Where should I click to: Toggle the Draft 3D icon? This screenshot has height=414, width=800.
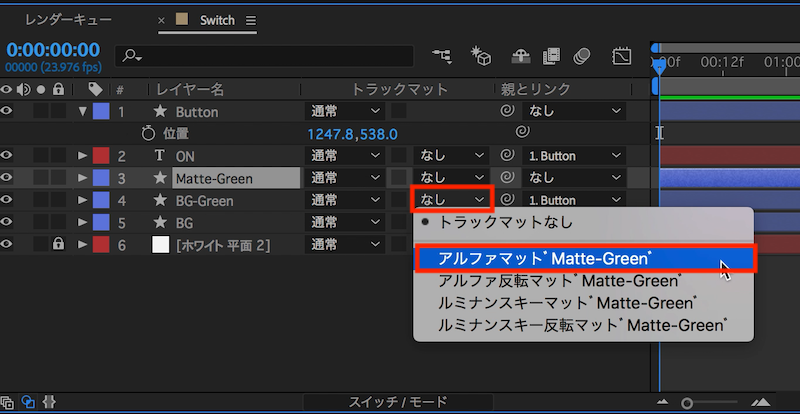(481, 56)
